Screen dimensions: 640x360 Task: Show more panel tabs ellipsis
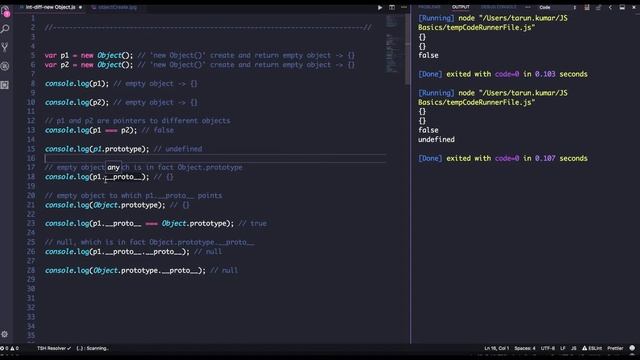(528, 7)
